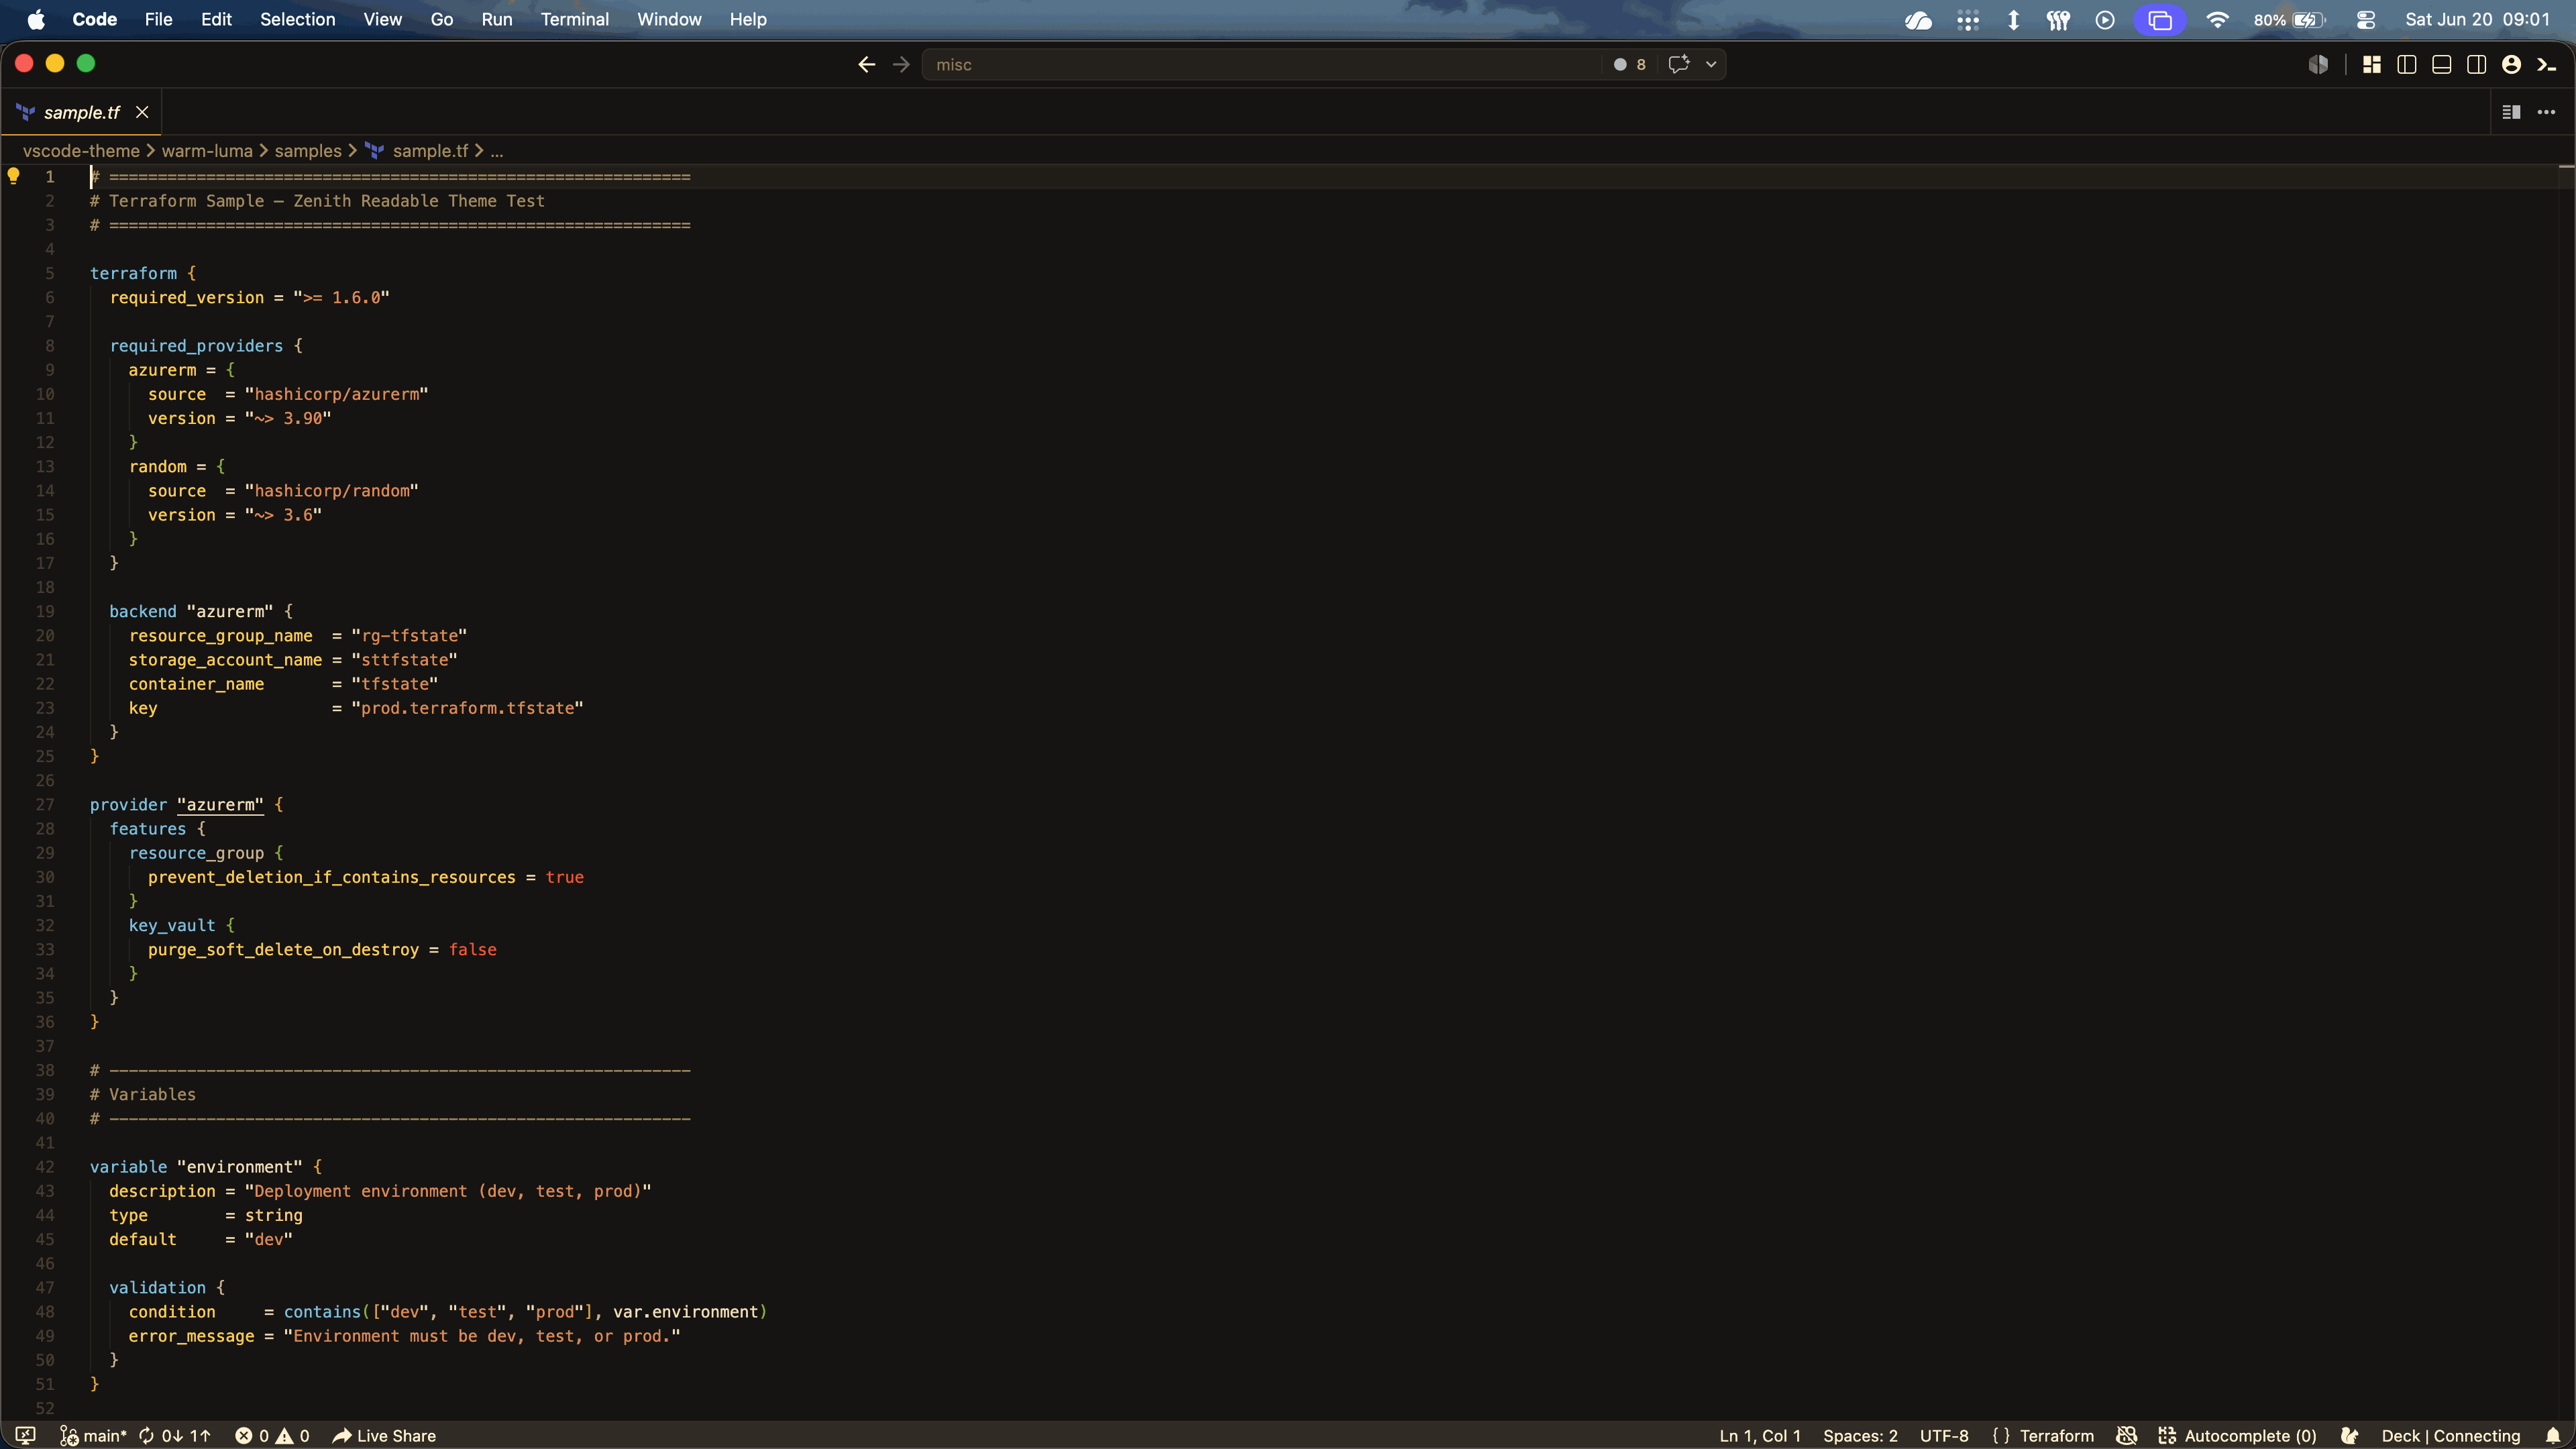
Task: Click the hexagon extension icon in title bar
Action: 2318,64
